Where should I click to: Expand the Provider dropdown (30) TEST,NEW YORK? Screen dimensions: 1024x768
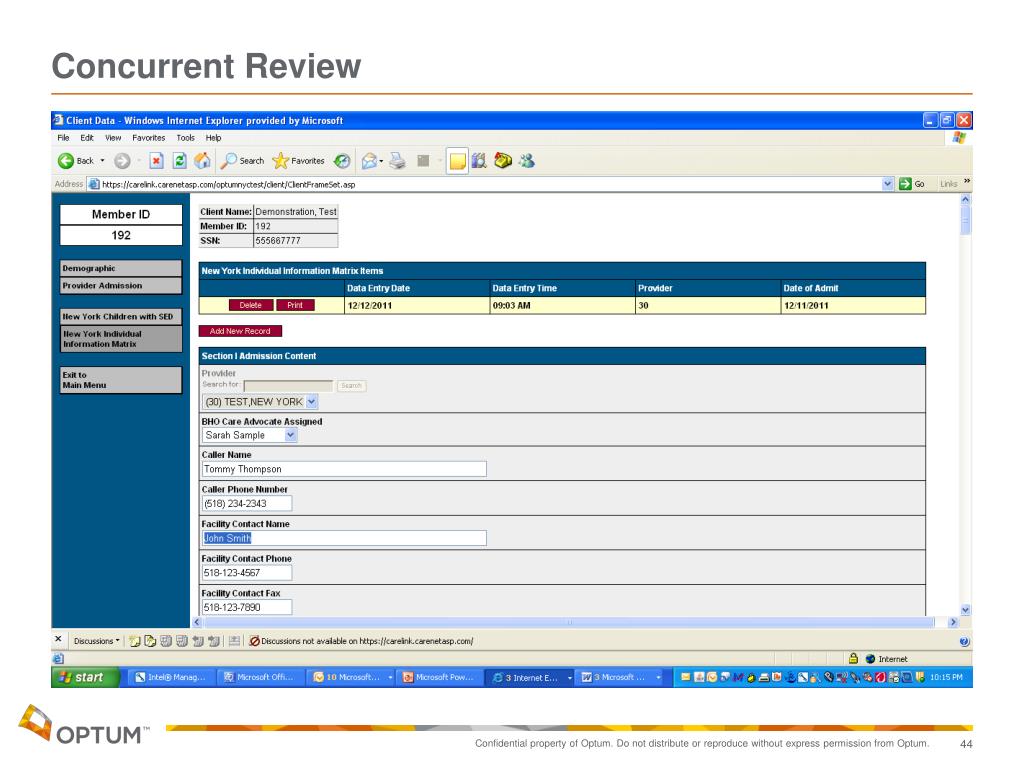click(311, 402)
